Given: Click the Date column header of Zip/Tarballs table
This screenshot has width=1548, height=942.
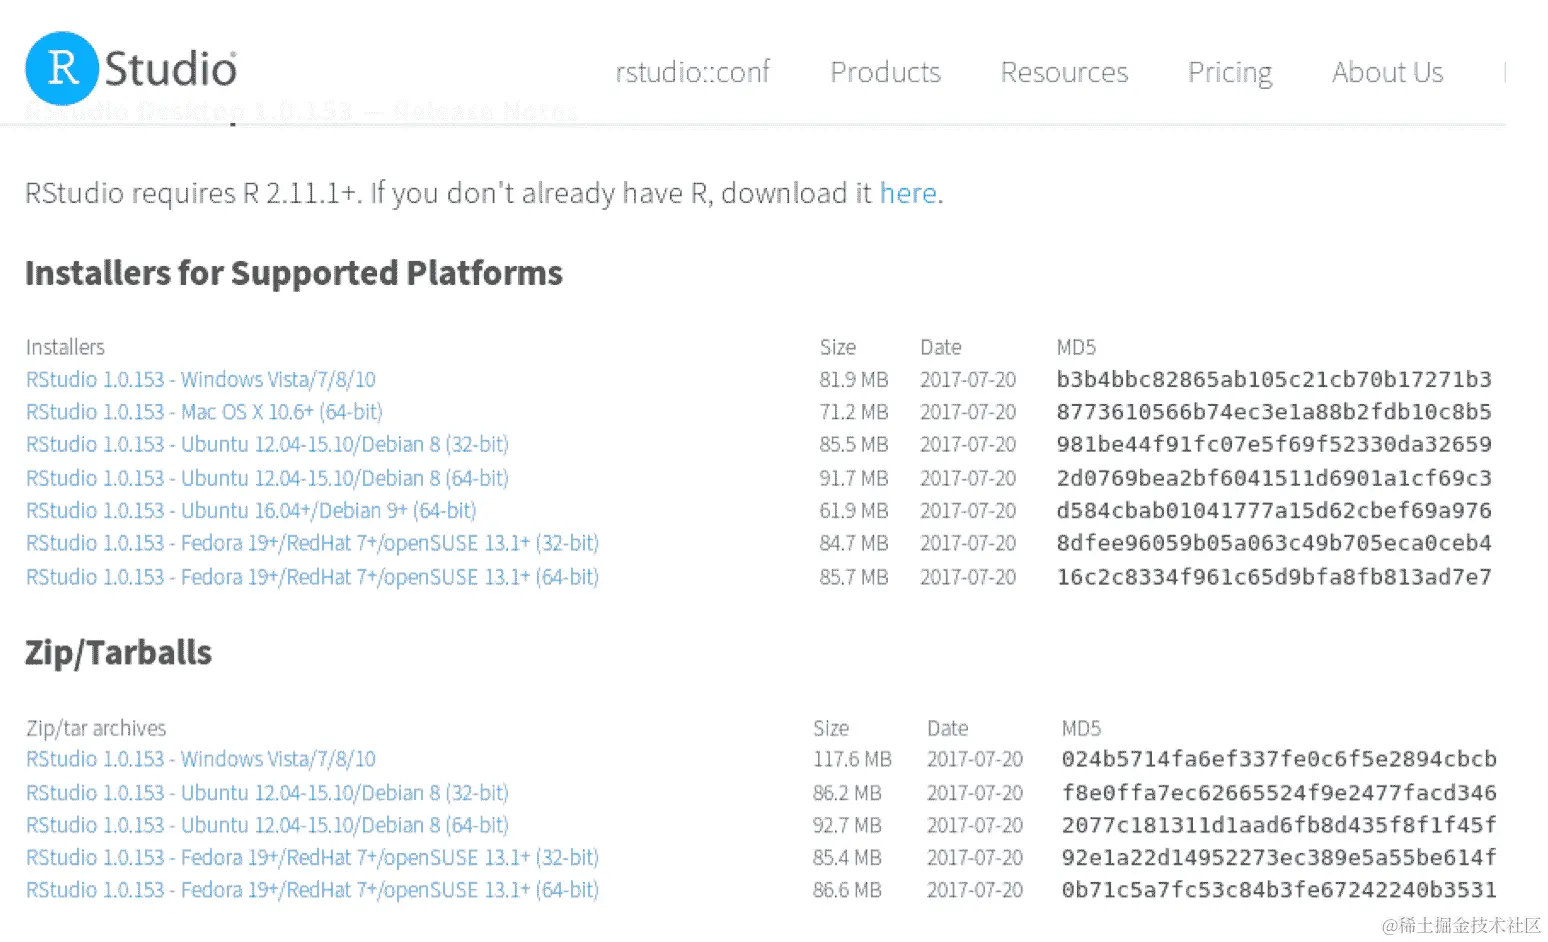Looking at the screenshot, I should click(947, 728).
